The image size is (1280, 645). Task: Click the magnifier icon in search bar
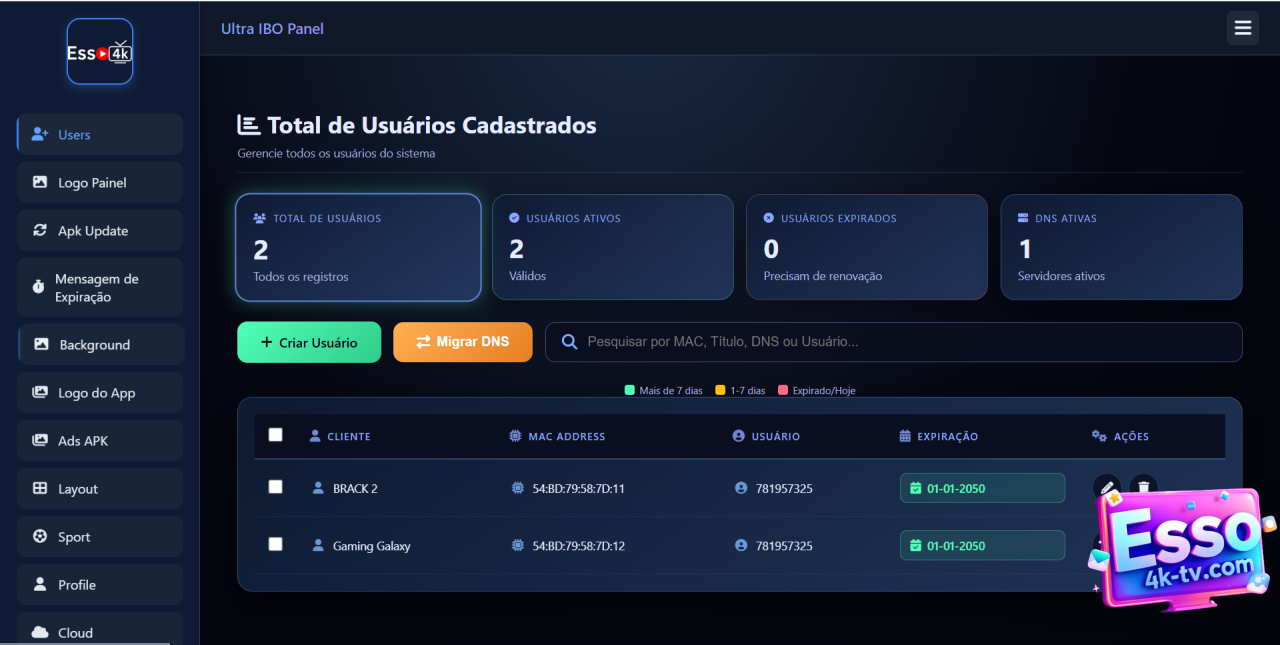coord(570,342)
